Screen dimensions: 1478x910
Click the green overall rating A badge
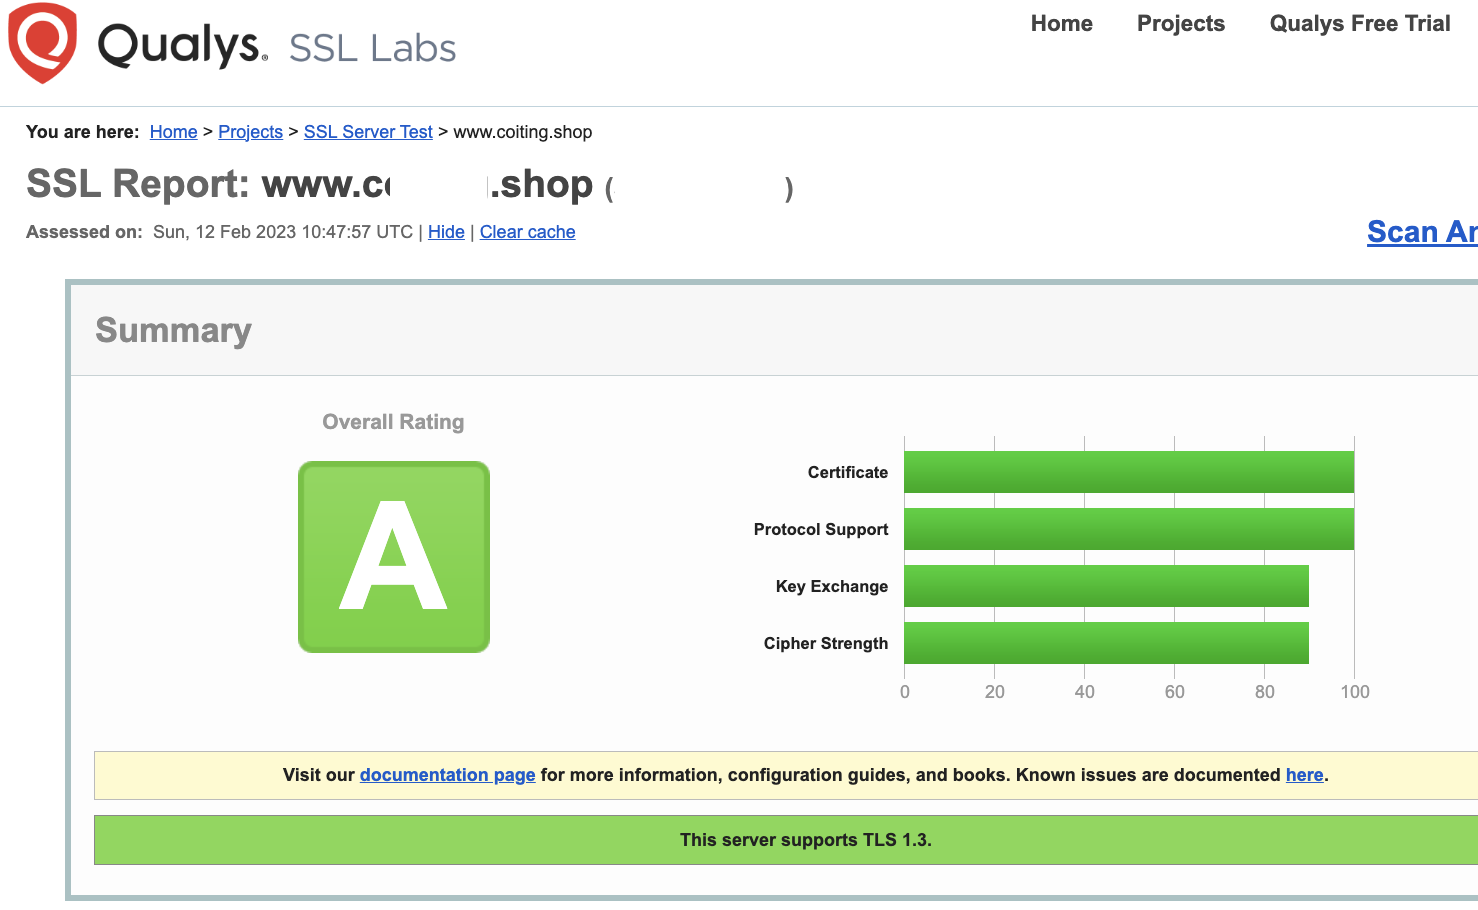pyautogui.click(x=394, y=557)
